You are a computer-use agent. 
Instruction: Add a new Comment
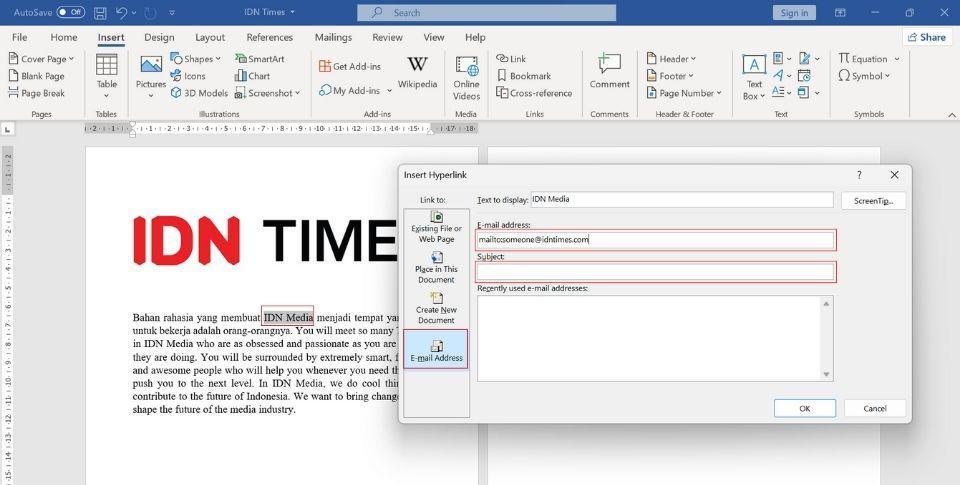point(609,72)
